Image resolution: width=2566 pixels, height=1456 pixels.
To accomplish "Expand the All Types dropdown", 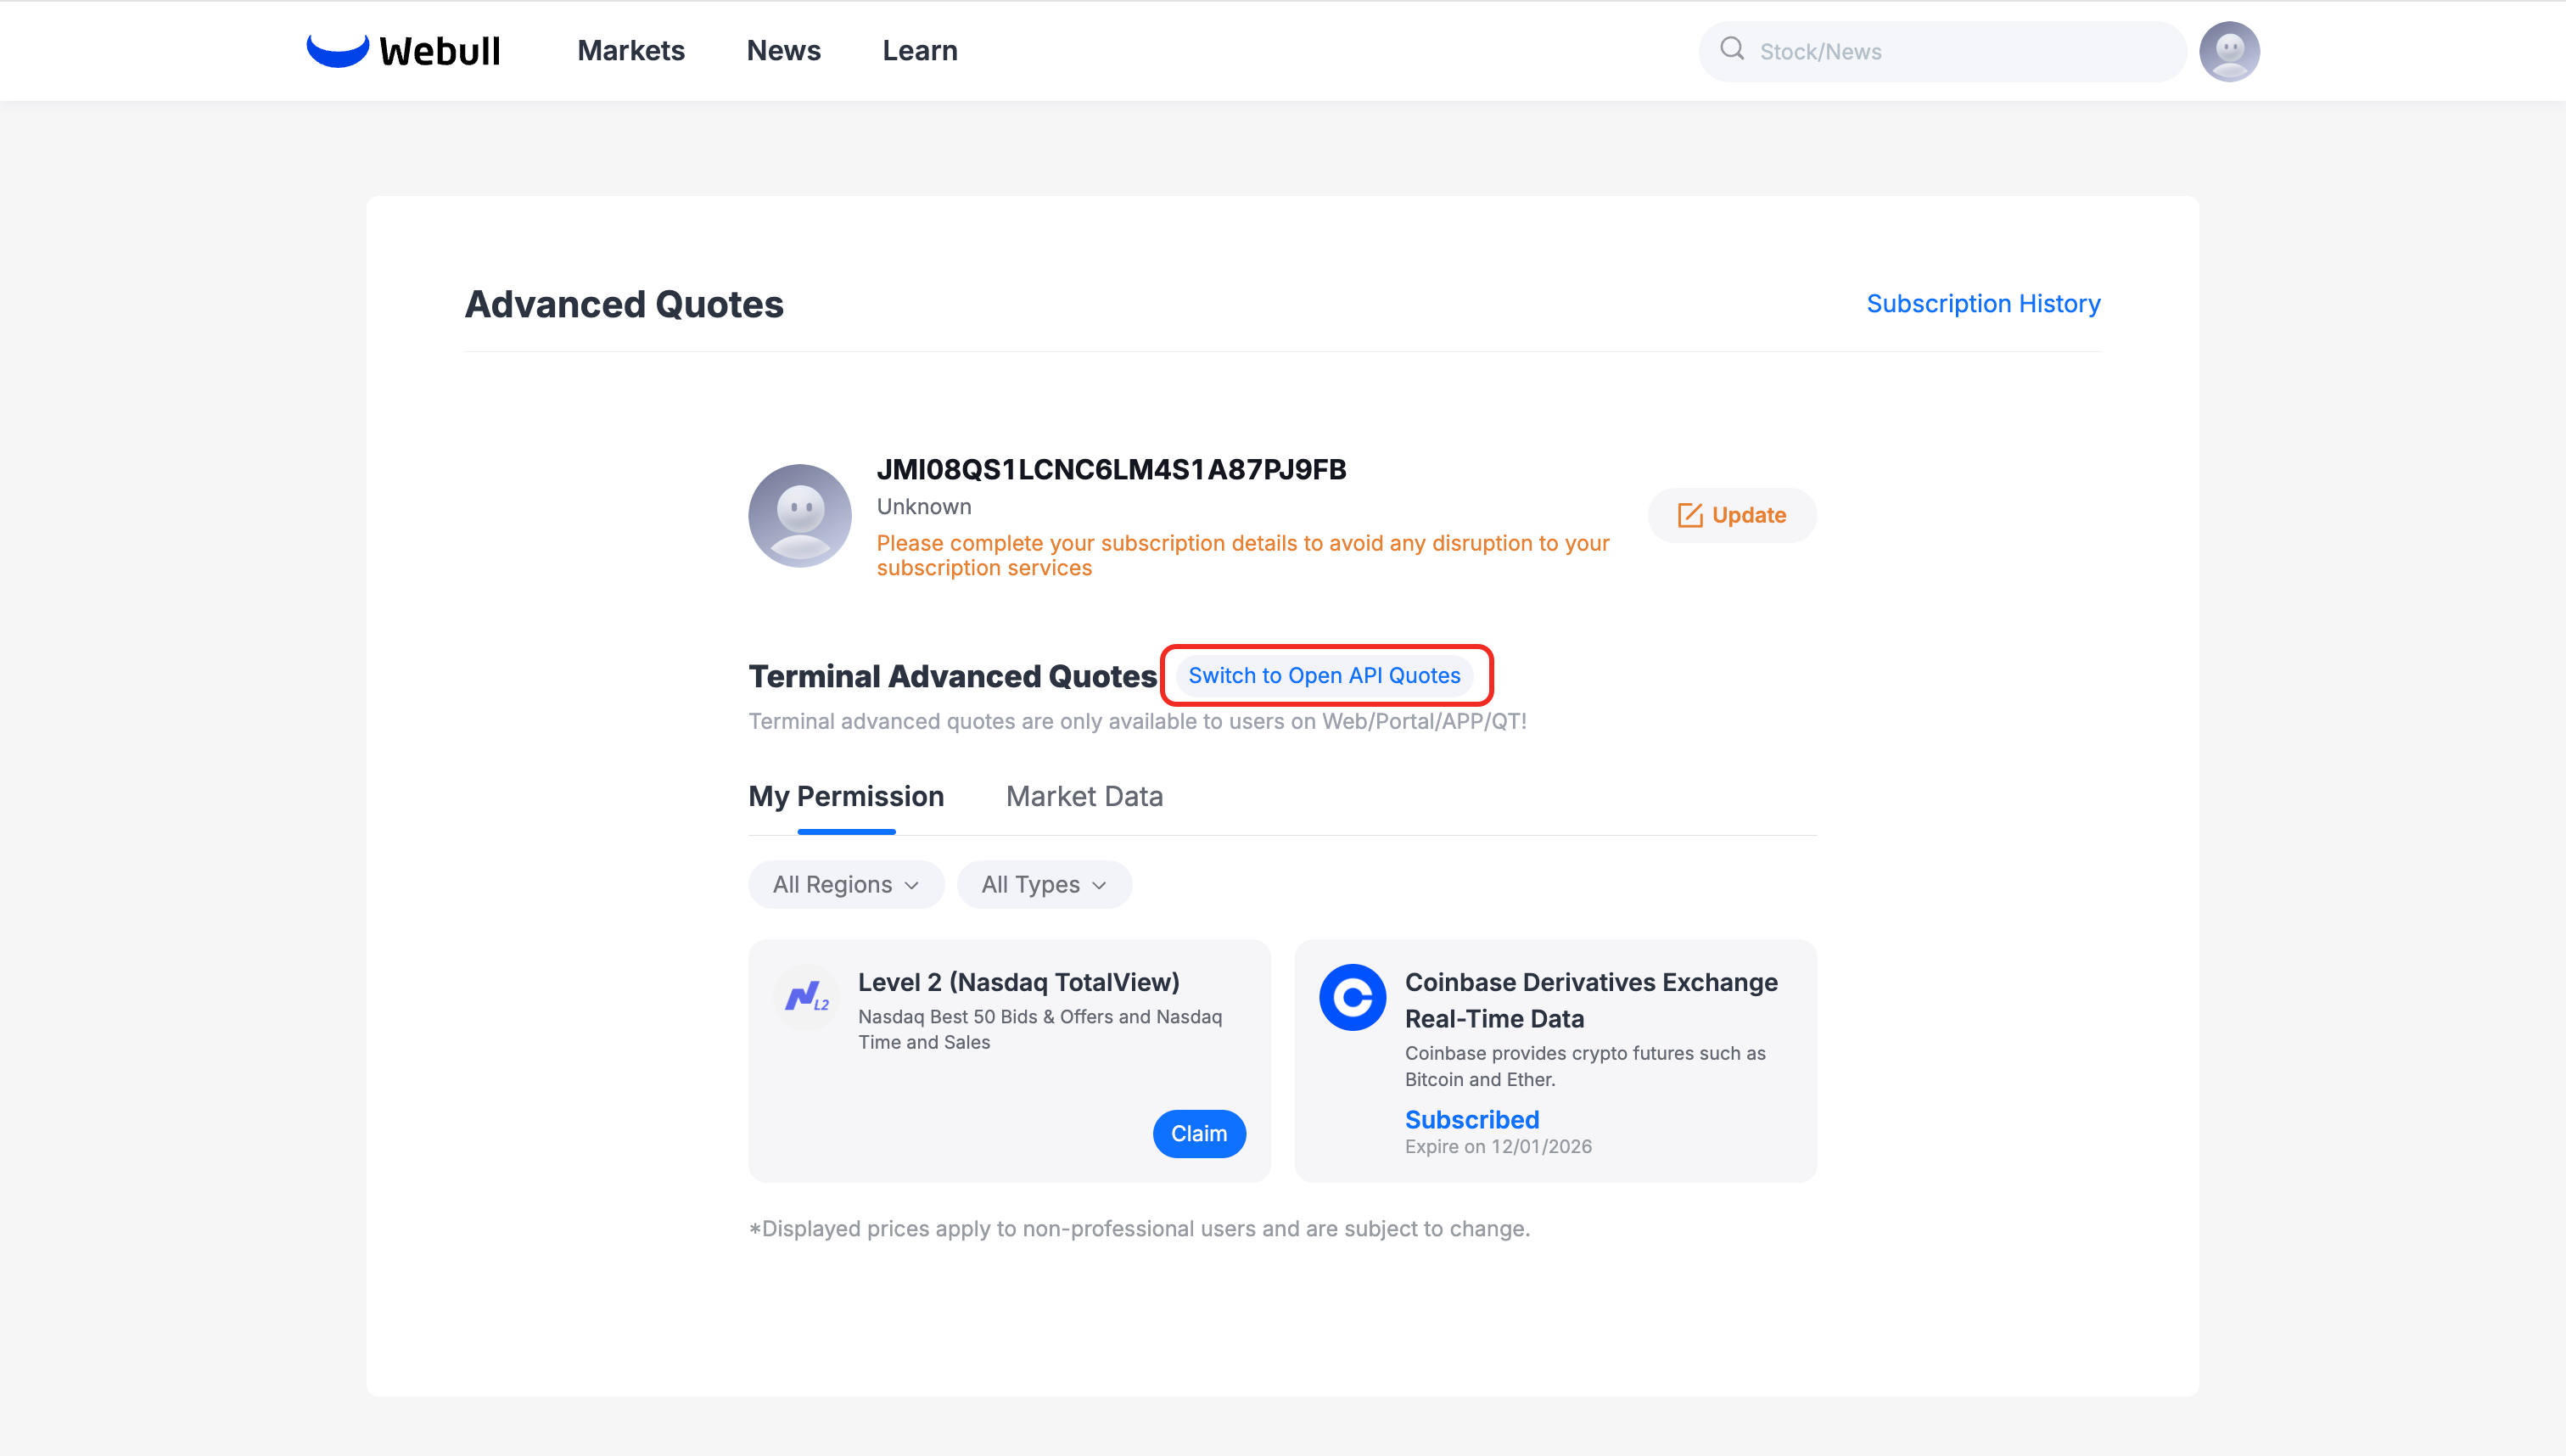I will pos(1044,884).
